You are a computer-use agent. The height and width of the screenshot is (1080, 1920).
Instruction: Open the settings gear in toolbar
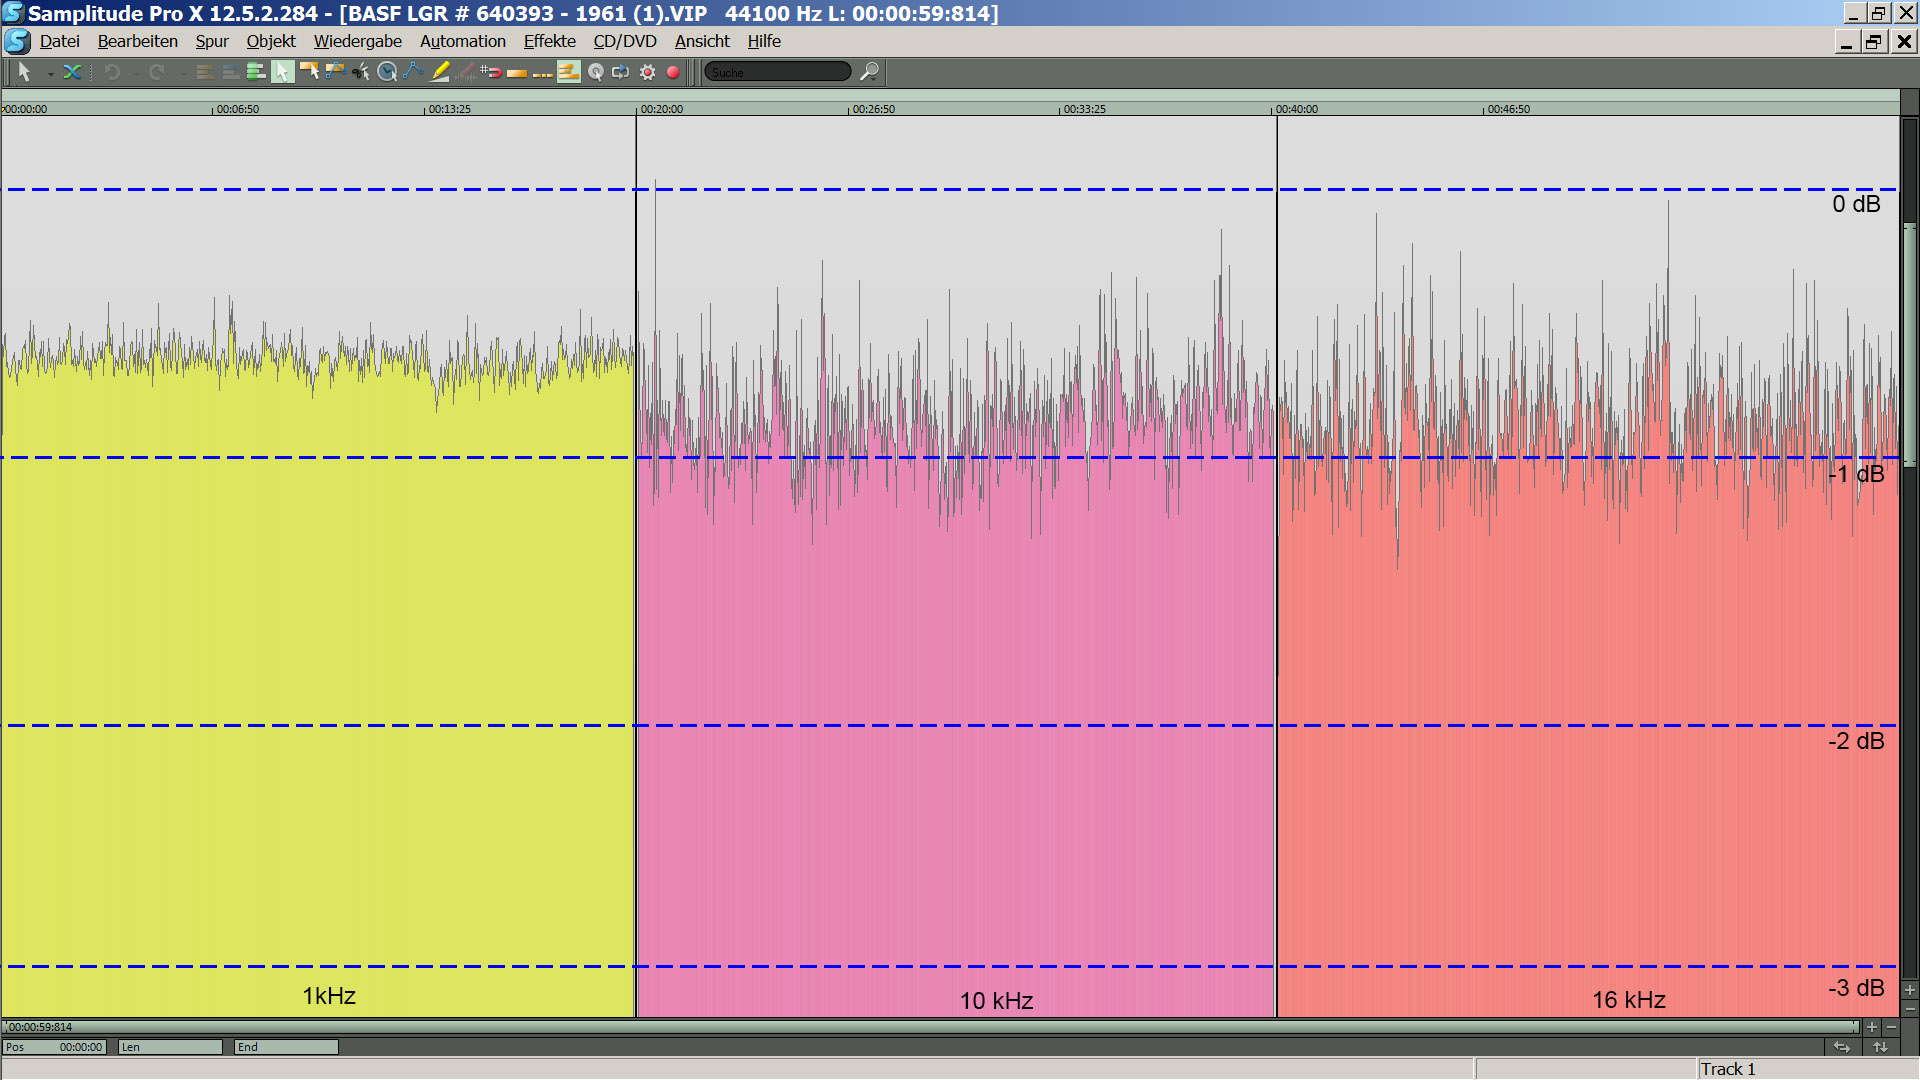(648, 72)
